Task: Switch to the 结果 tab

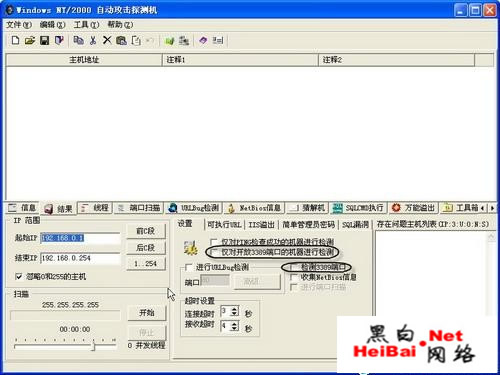Action: coord(59,209)
